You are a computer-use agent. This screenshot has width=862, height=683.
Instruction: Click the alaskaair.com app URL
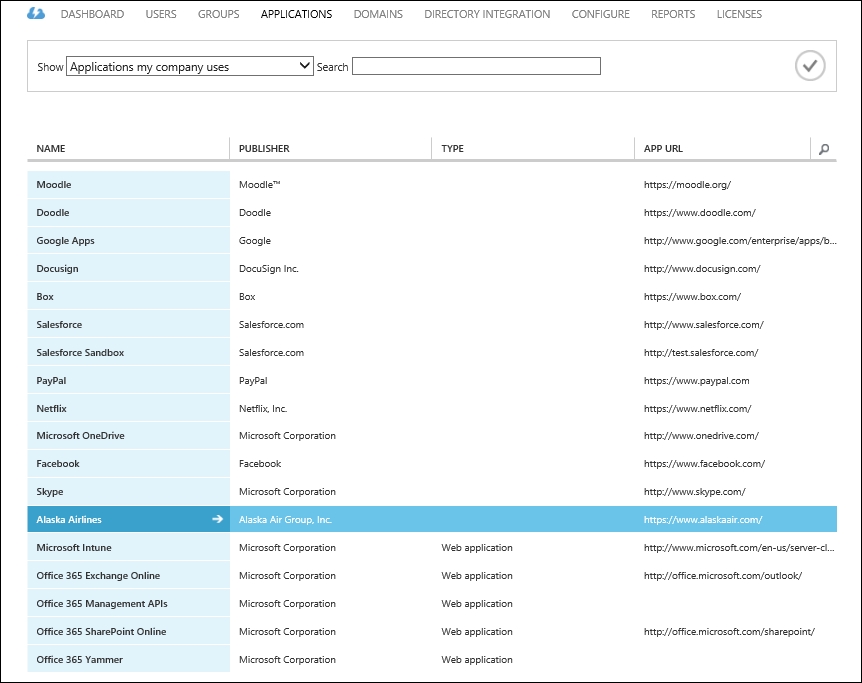(x=703, y=520)
